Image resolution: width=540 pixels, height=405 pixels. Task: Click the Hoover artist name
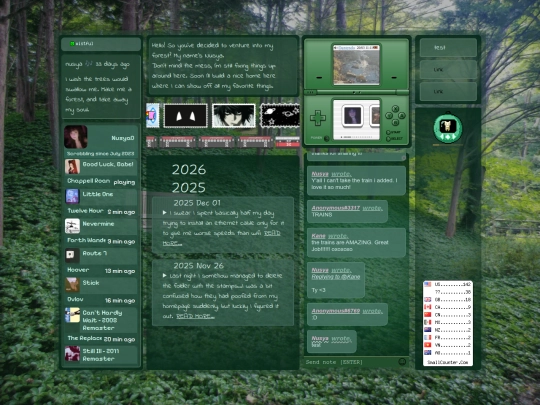coord(78,270)
